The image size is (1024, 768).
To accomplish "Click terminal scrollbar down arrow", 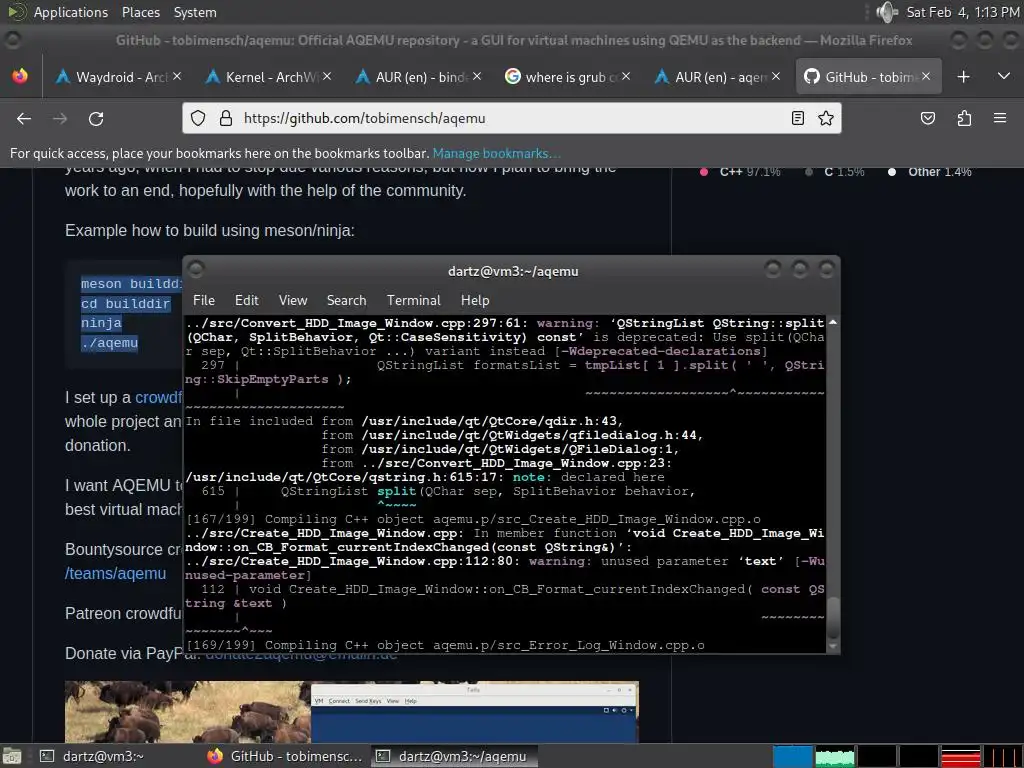I will [833, 647].
